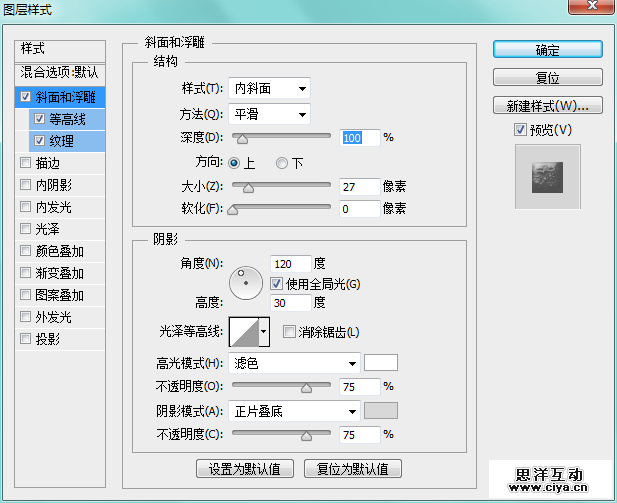Click the white highlight color swatch
This screenshot has width=617, height=503.
(x=381, y=363)
